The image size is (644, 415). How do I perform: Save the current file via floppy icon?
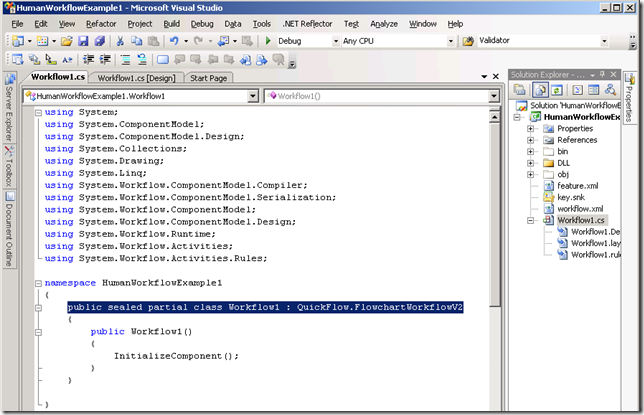pyautogui.click(x=83, y=41)
